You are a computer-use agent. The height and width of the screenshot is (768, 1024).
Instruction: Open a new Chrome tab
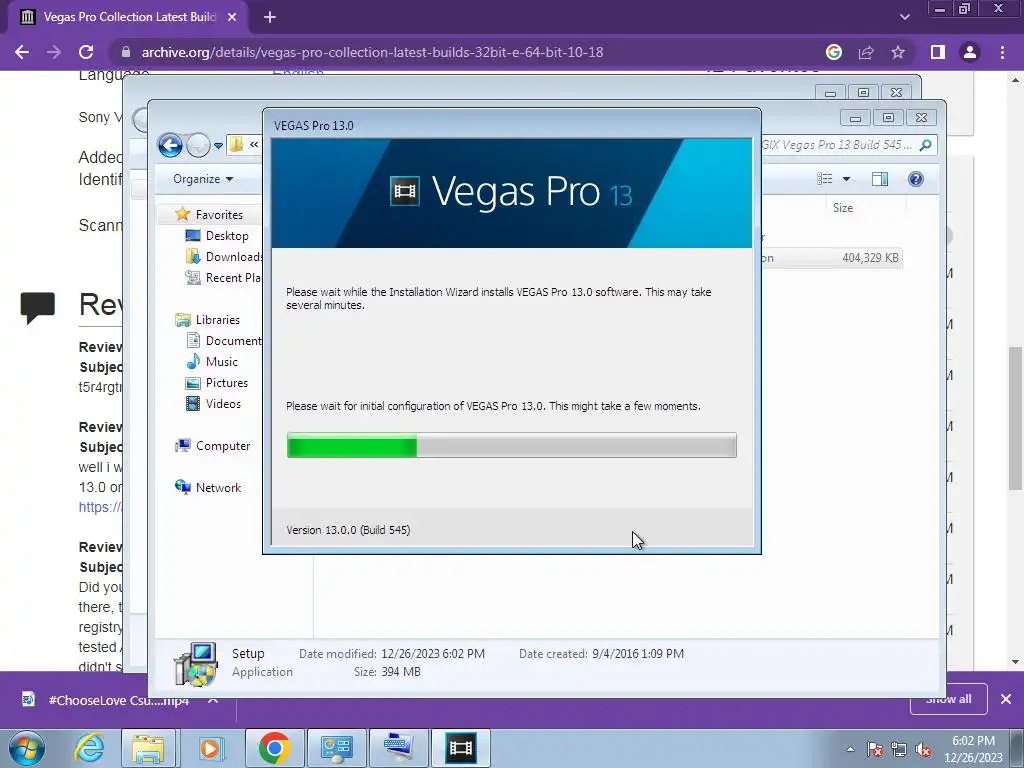(270, 17)
